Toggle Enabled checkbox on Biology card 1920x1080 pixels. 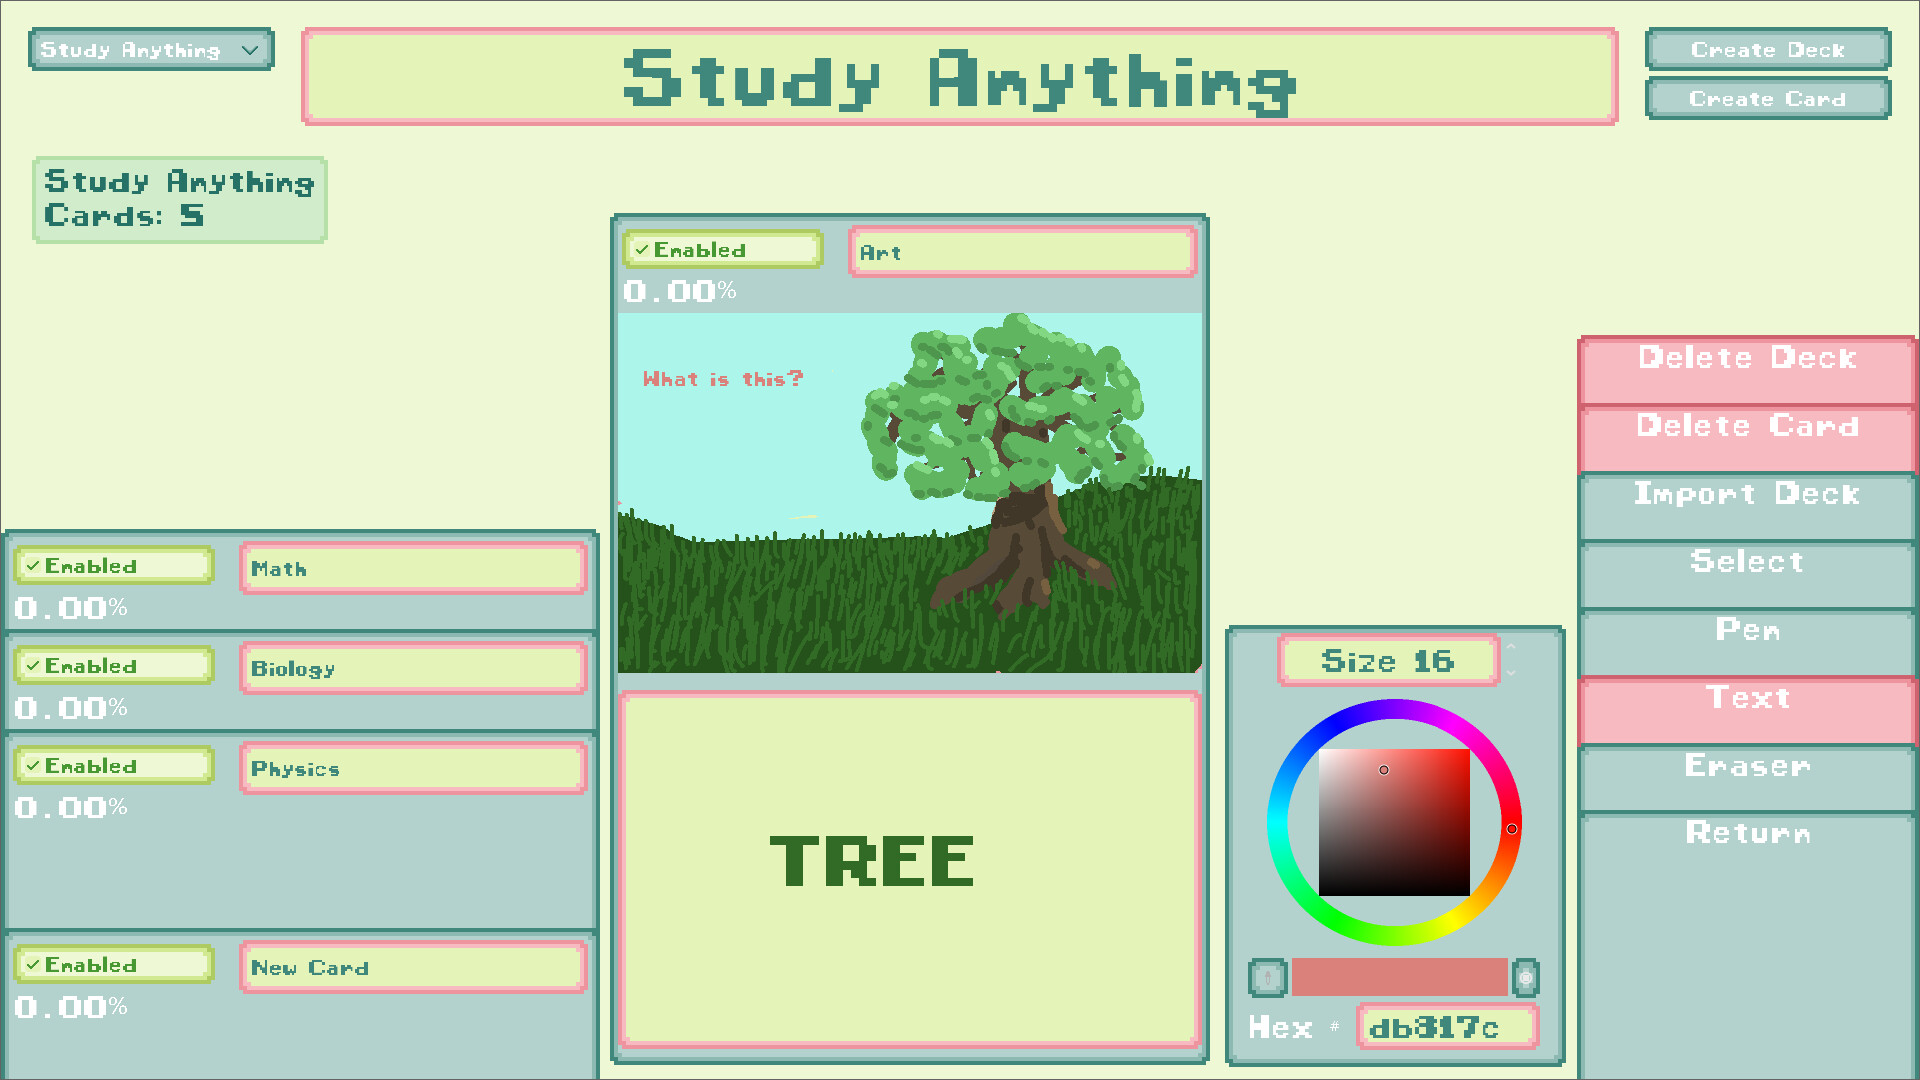pyautogui.click(x=114, y=666)
